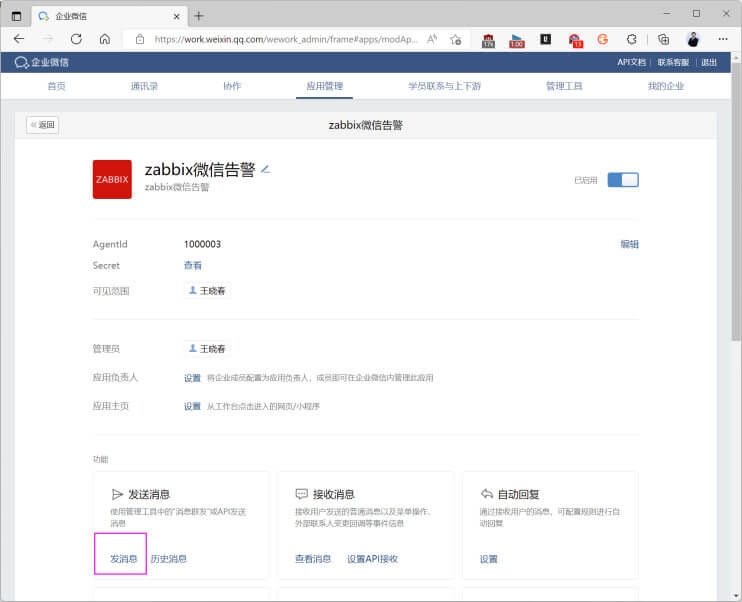Click 设置 under 自动回复
Image resolution: width=742 pixels, height=602 pixels.
point(488,559)
